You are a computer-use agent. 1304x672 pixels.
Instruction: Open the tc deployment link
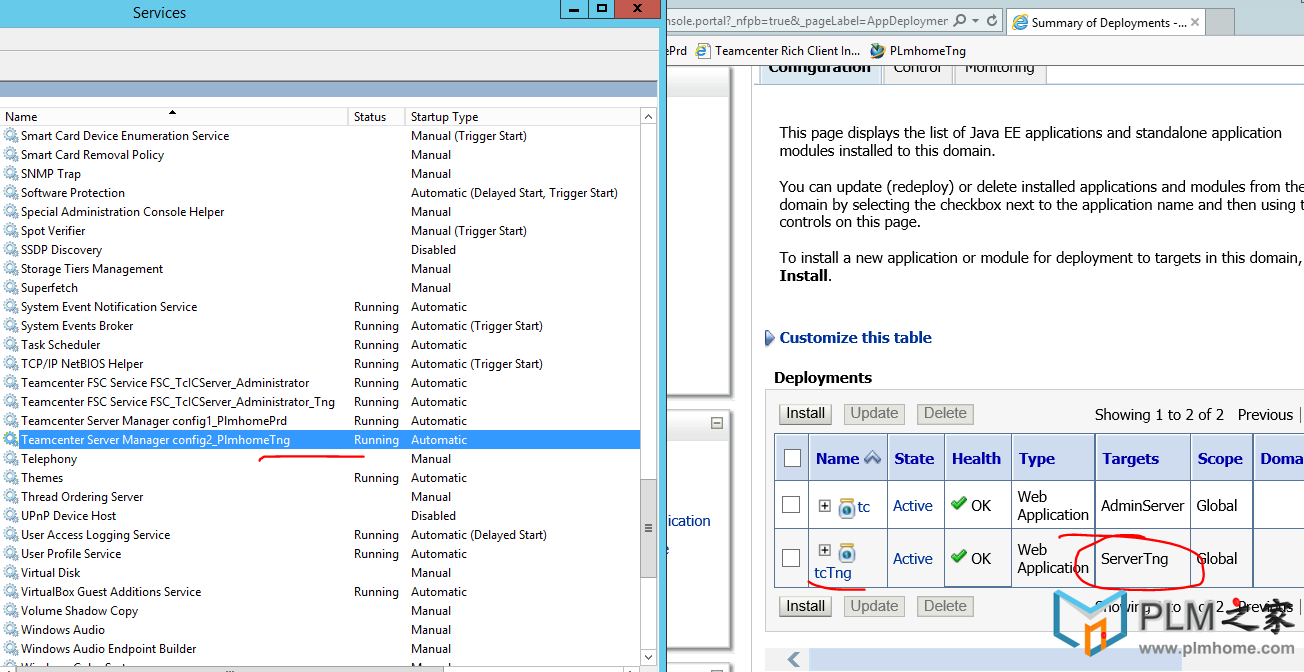point(864,507)
